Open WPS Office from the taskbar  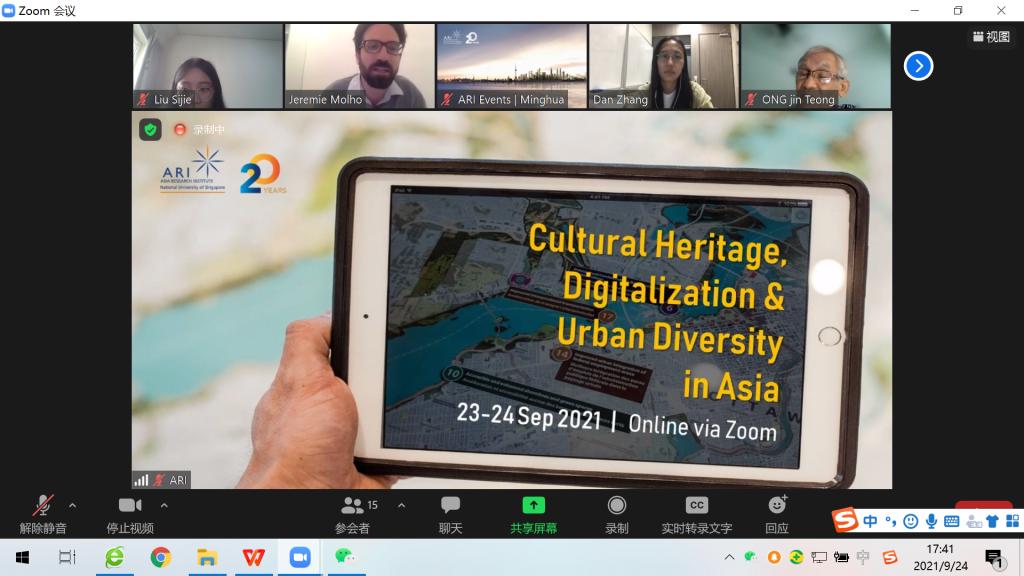[x=252, y=557]
